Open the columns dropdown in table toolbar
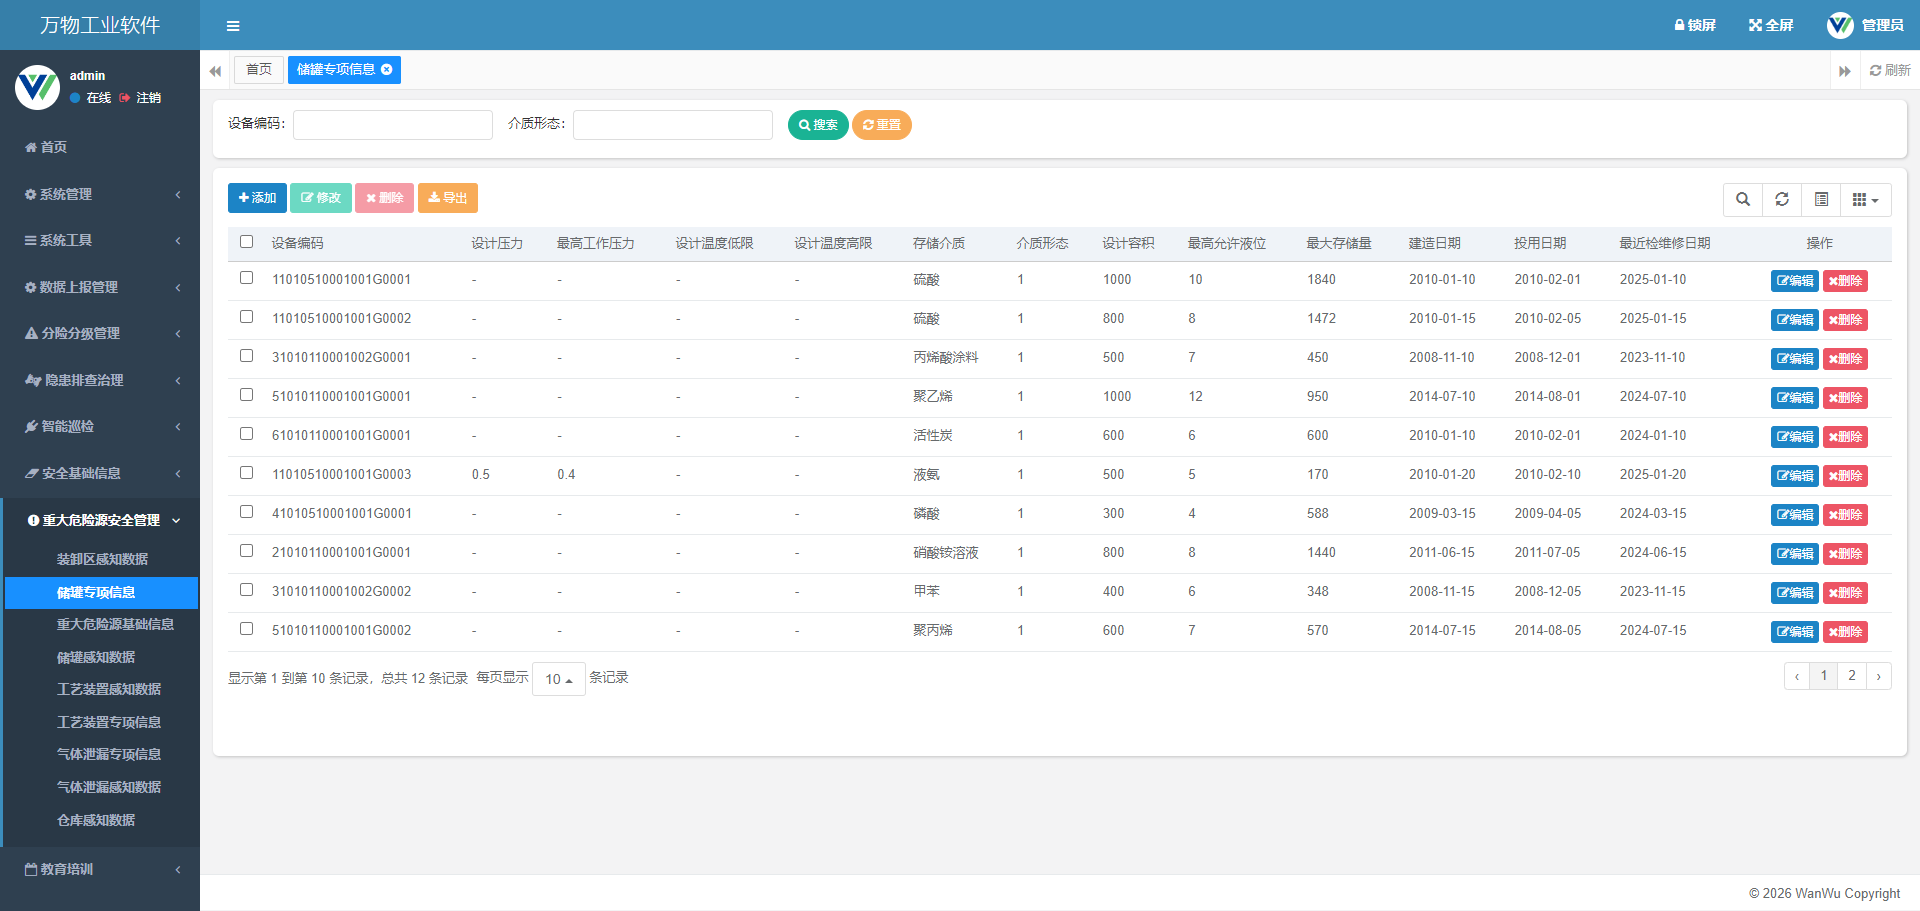The width and height of the screenshot is (1920, 911). pos(1865,199)
